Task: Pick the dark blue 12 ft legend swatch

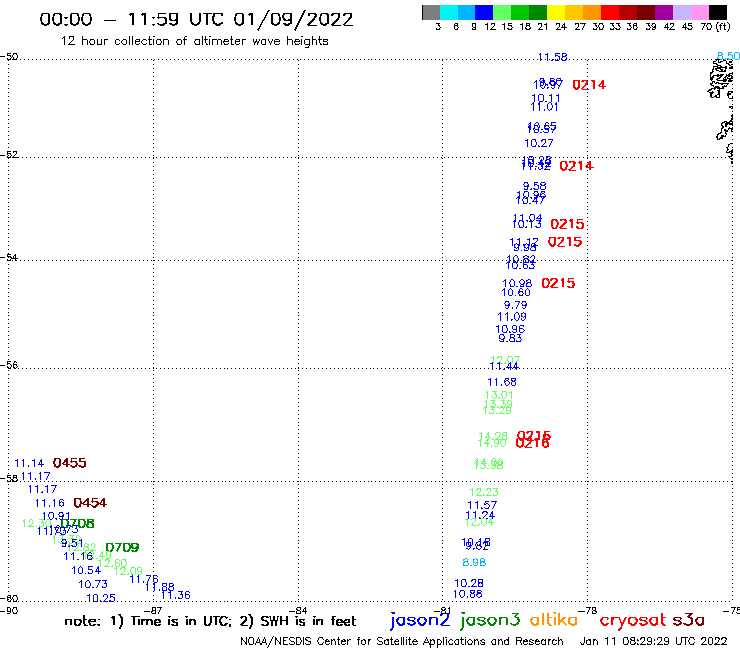Action: click(x=484, y=12)
